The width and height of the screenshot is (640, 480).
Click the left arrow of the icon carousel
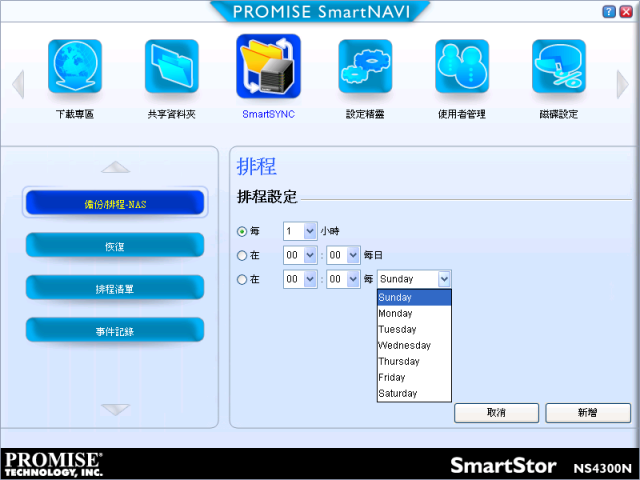[18, 84]
